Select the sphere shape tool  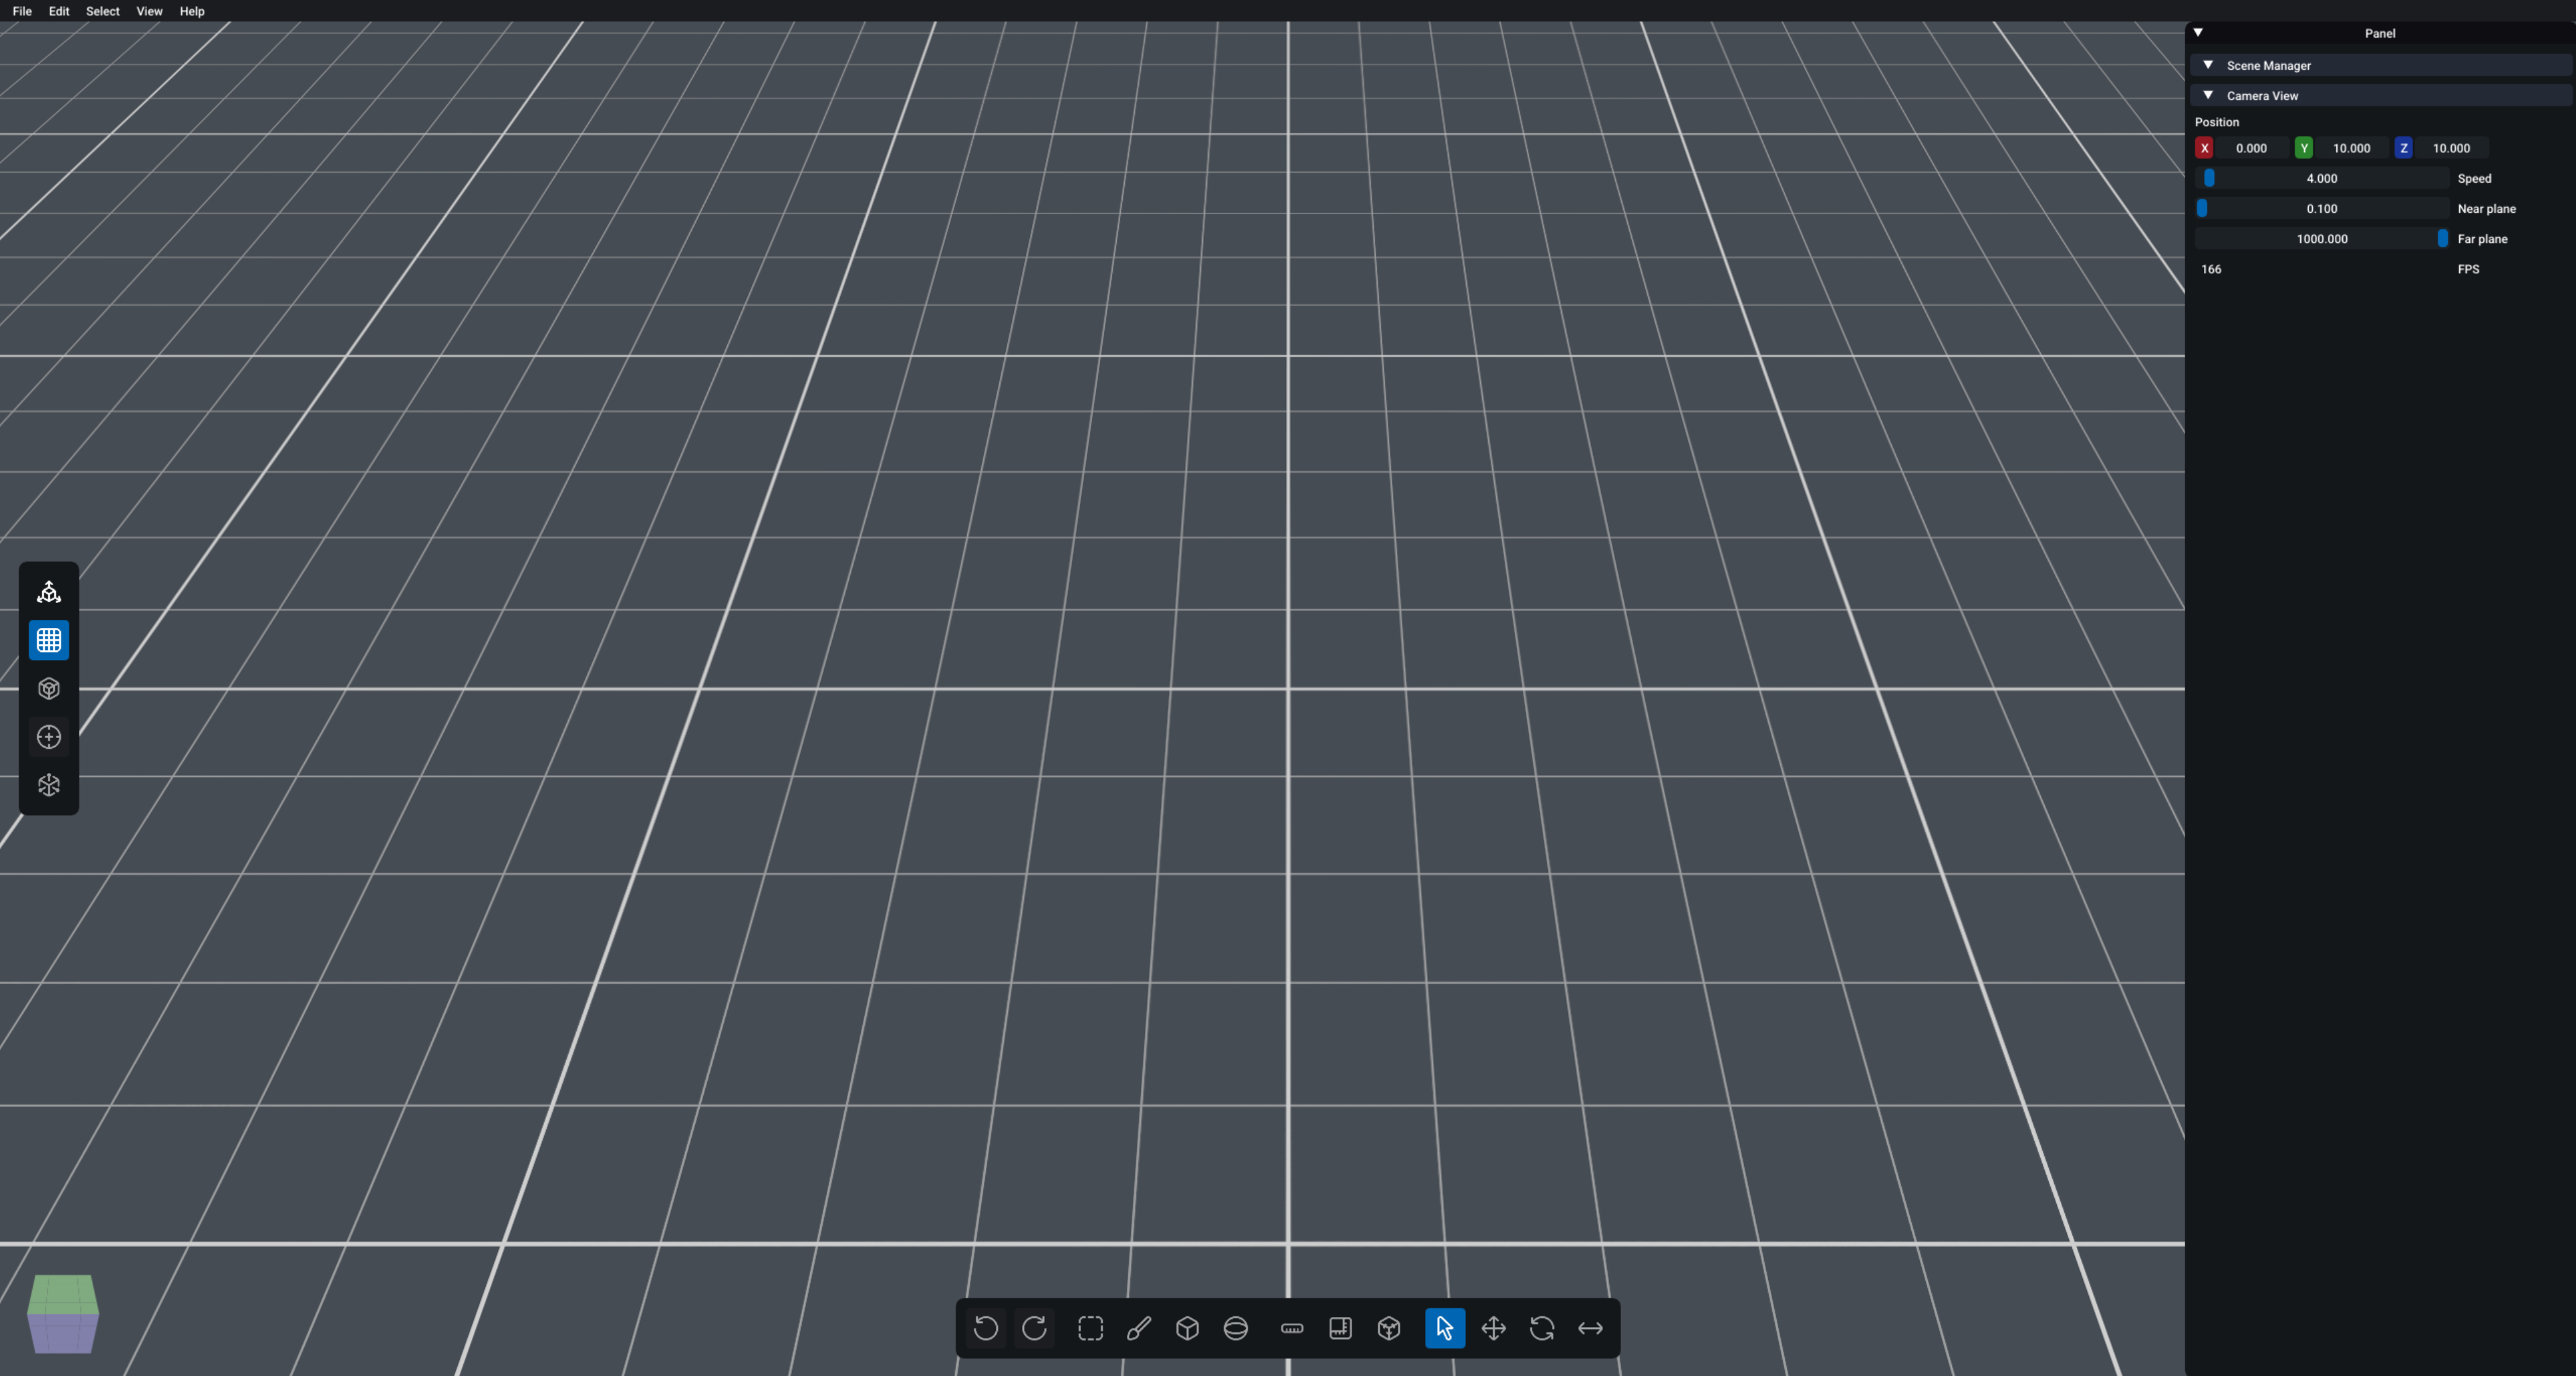[1236, 1328]
